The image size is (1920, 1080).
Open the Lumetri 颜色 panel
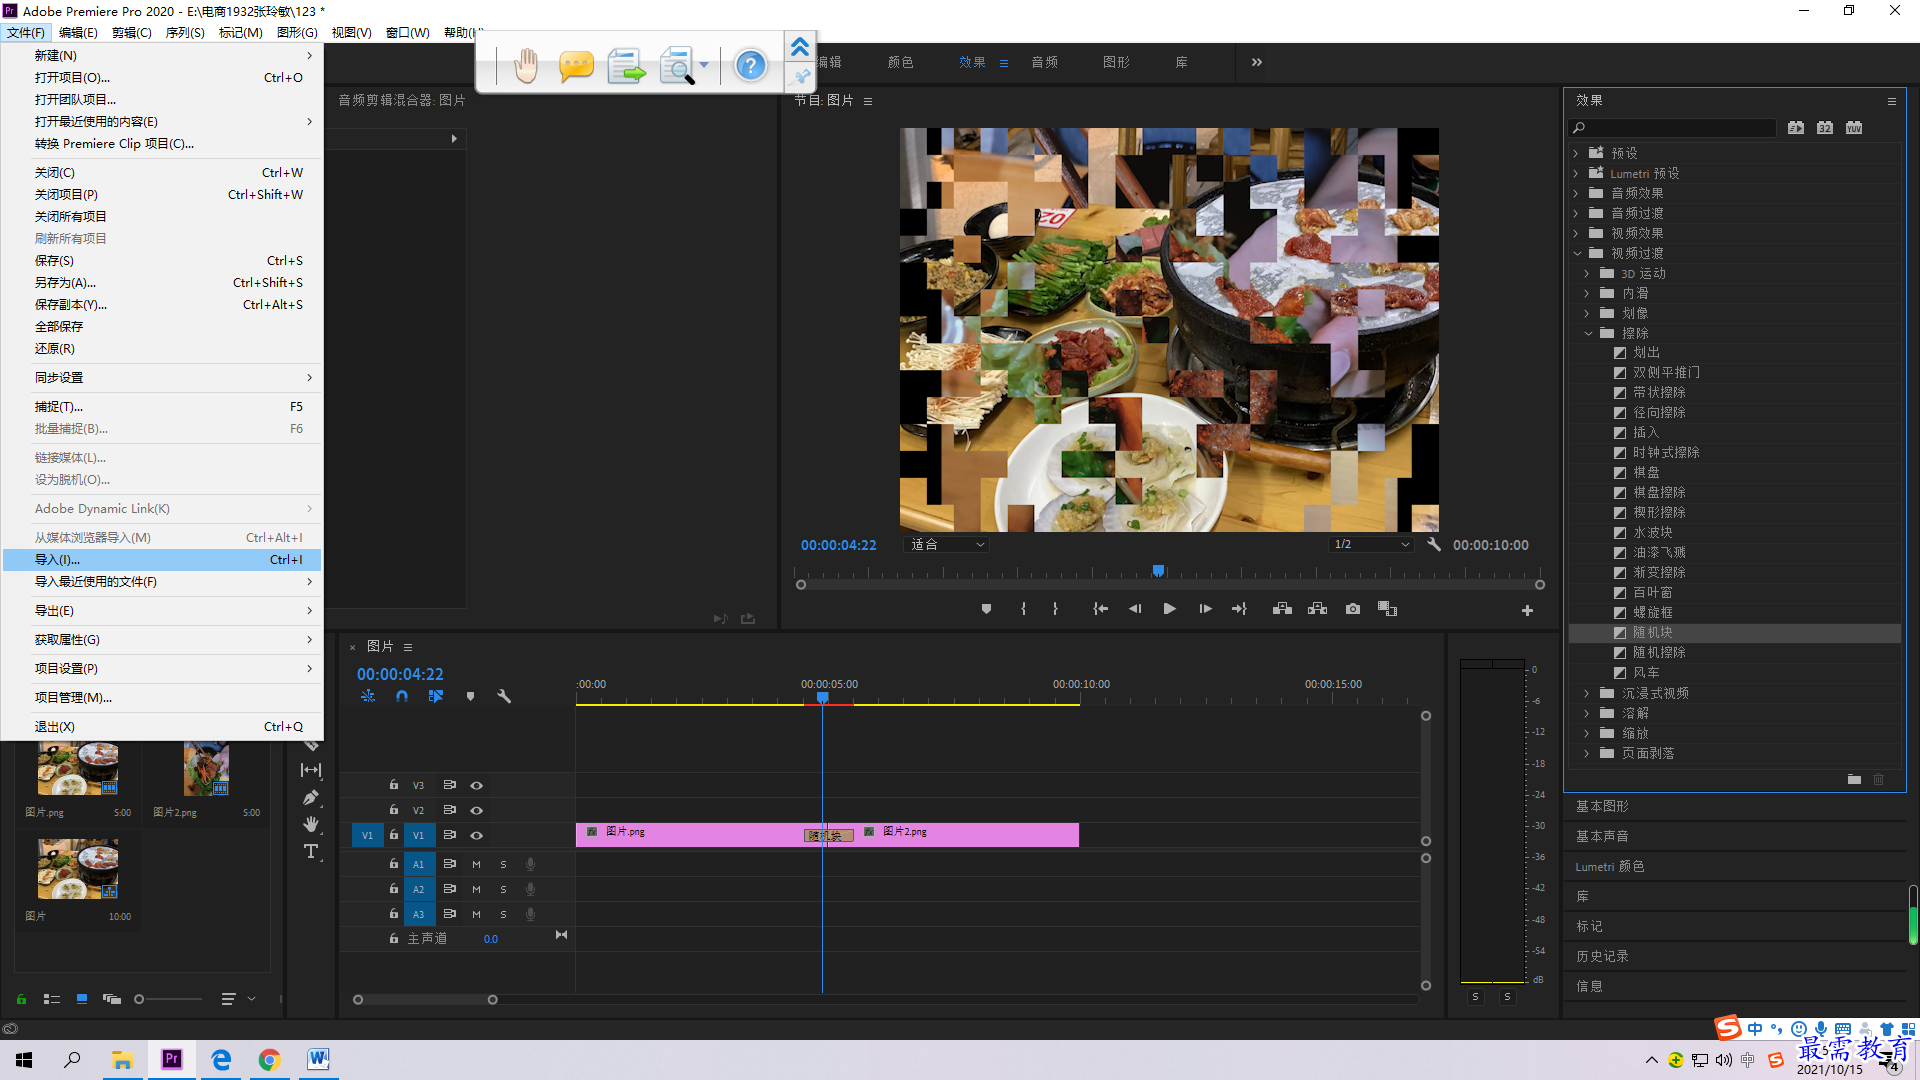[x=1610, y=866]
